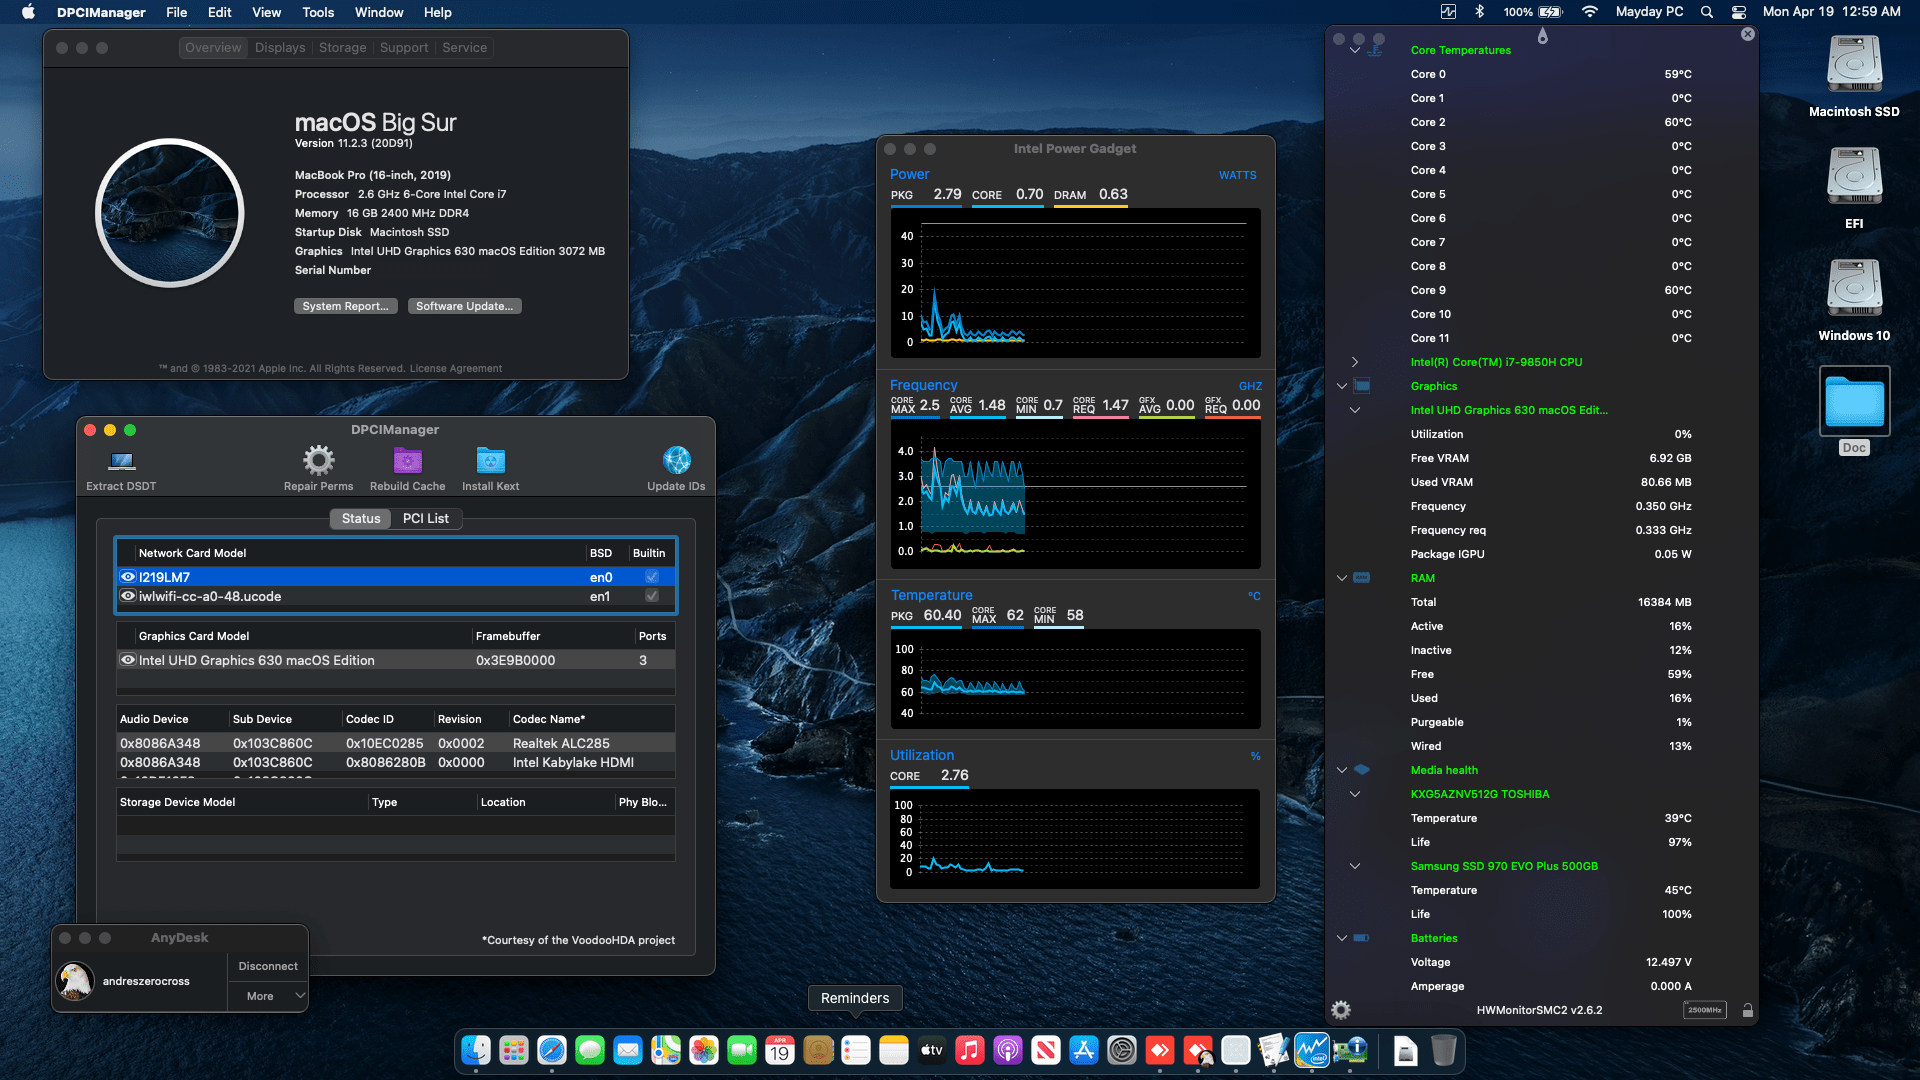The height and width of the screenshot is (1080, 1920).
Task: Open the Music app in the Dock
Action: pos(969,1050)
